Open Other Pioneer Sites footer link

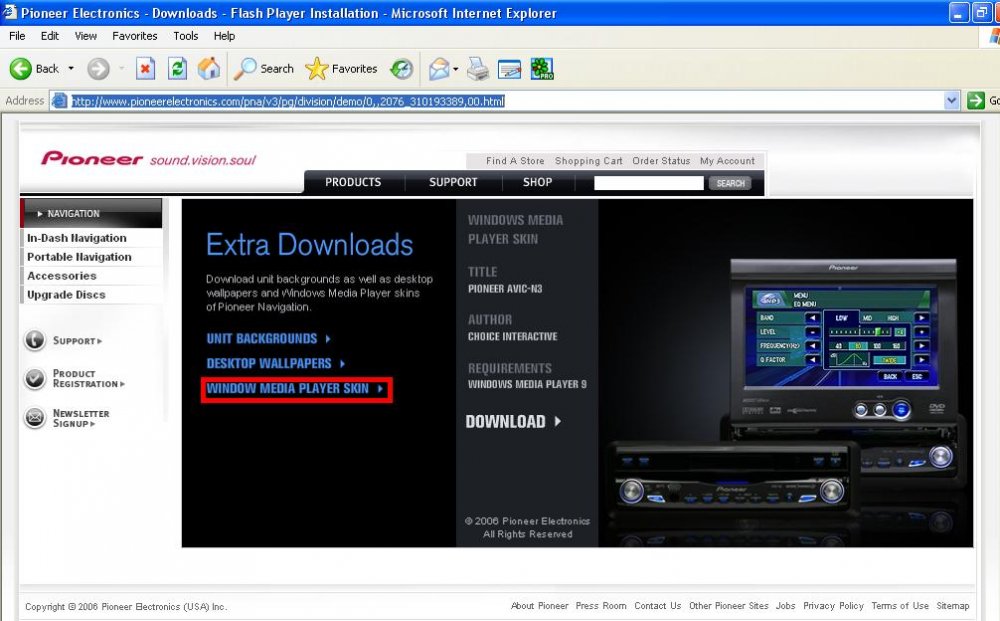[728, 606]
